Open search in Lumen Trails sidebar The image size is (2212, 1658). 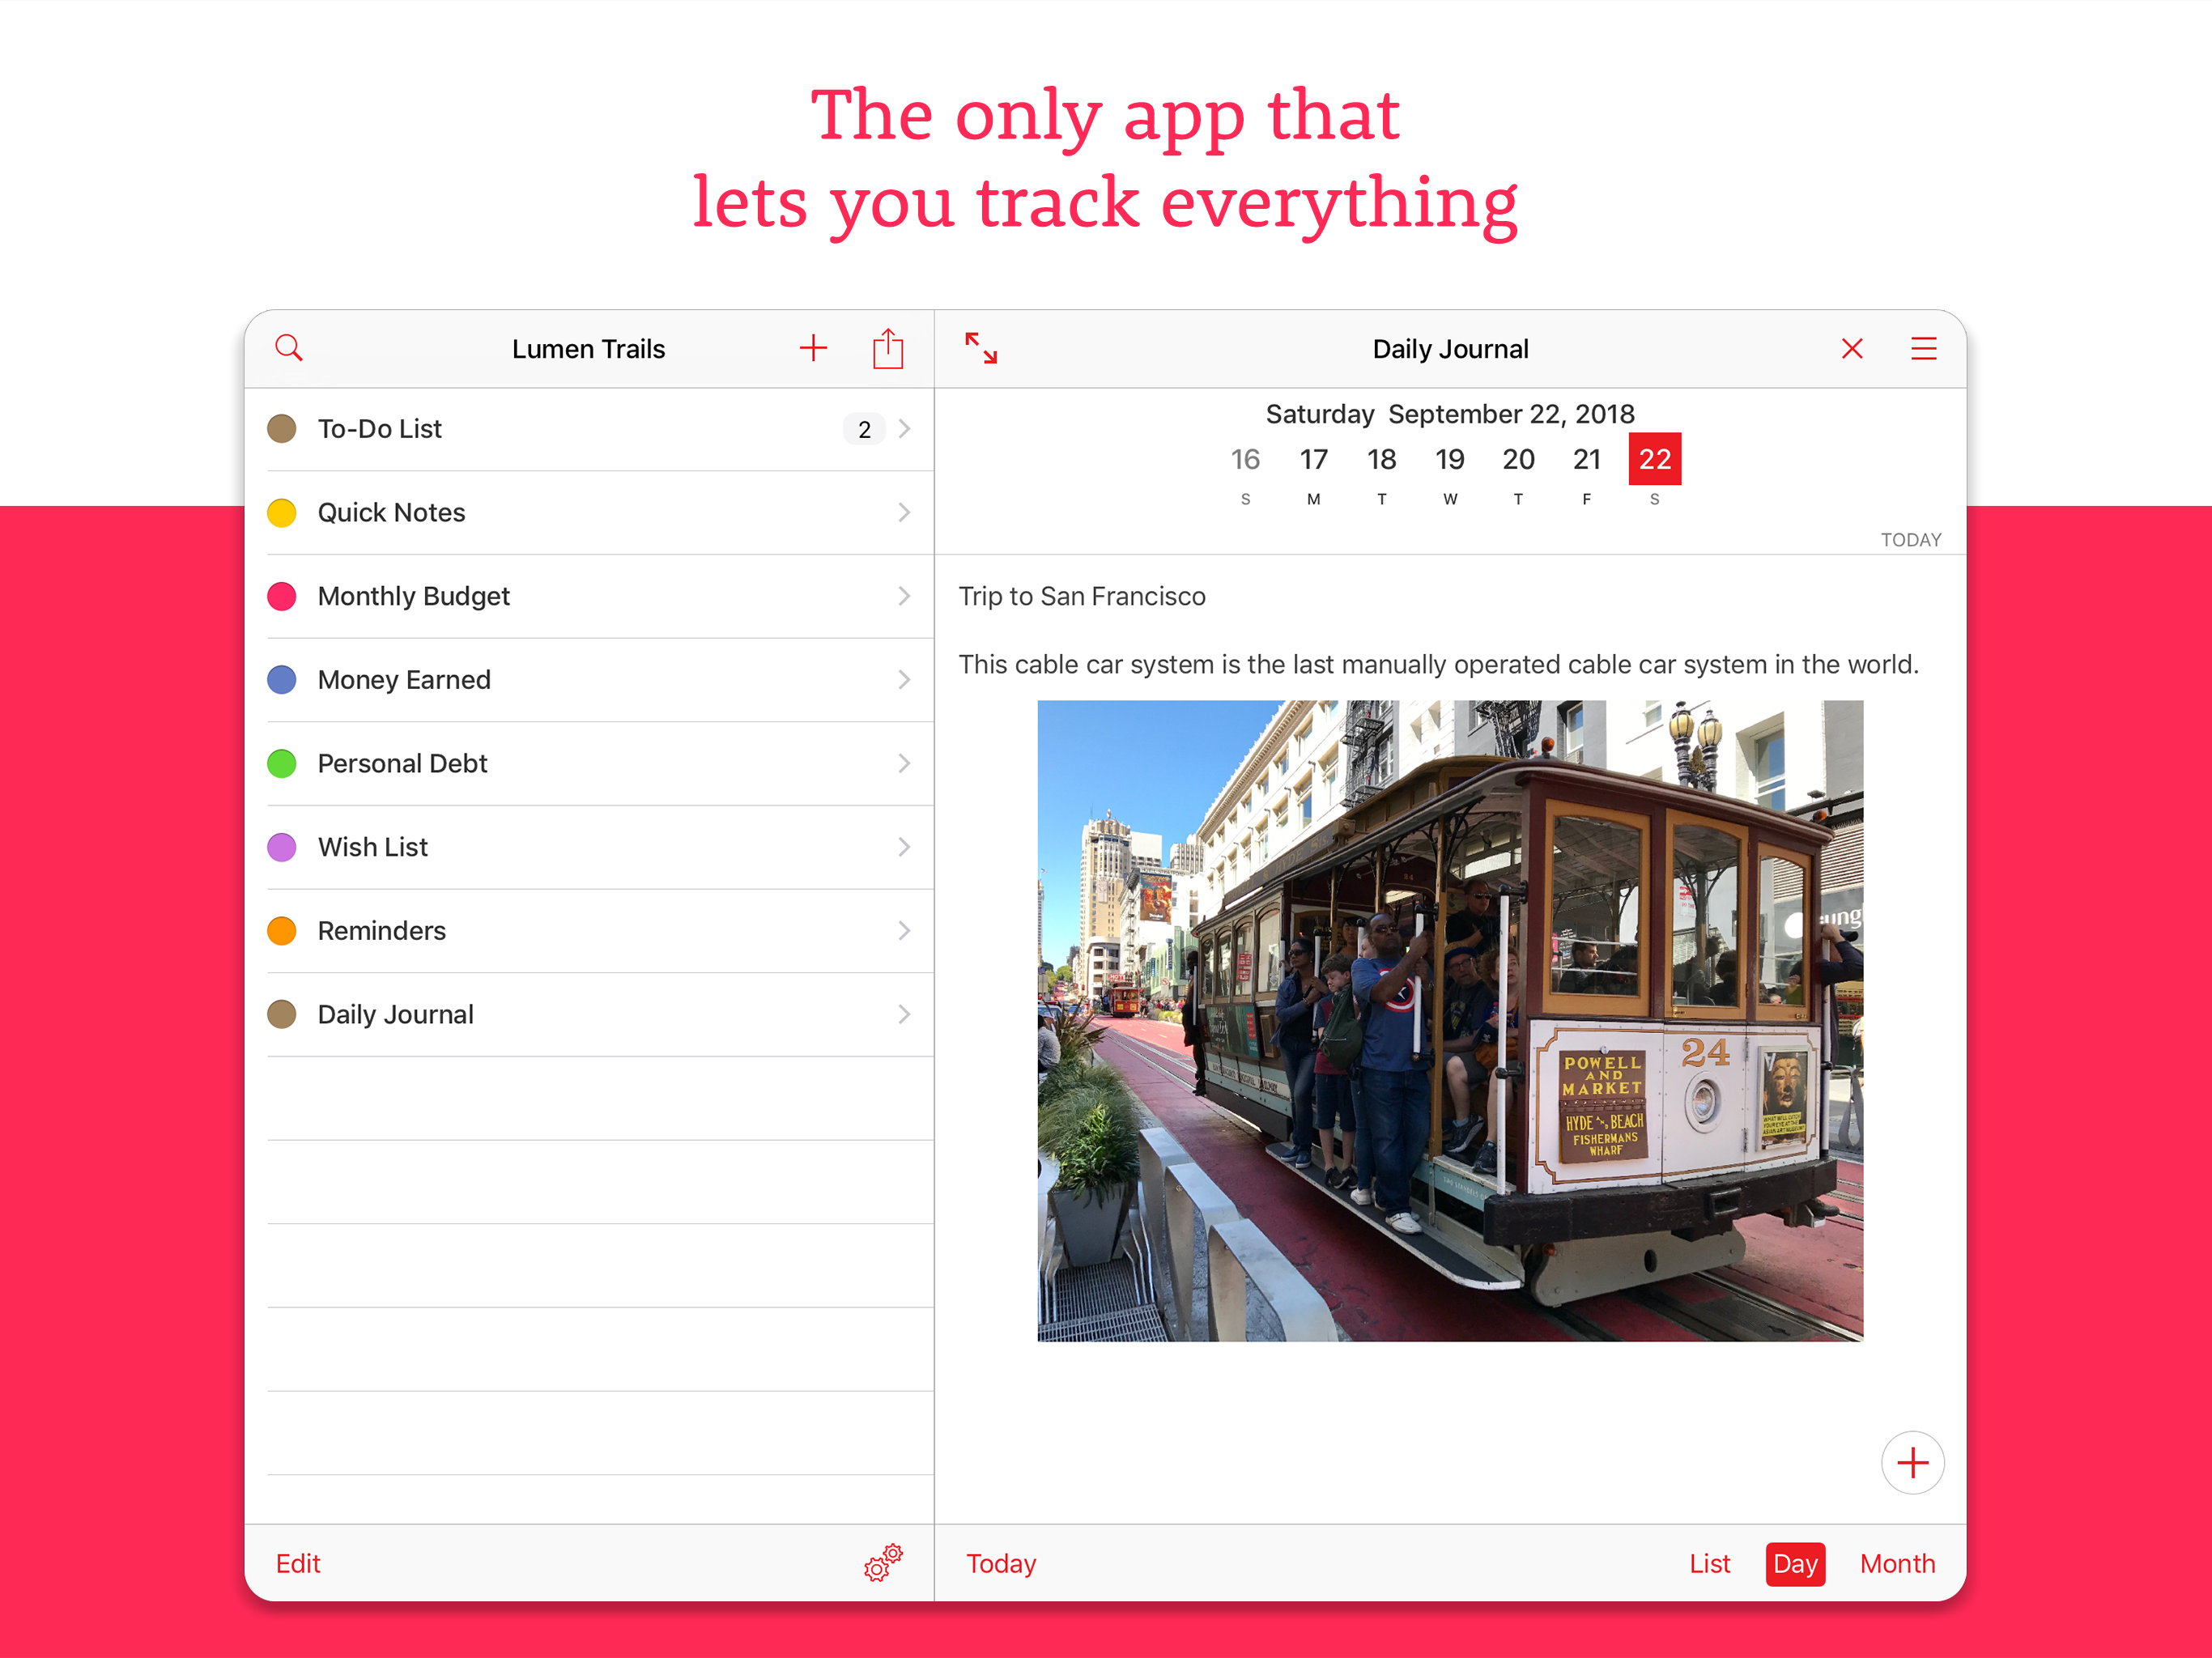tap(289, 348)
